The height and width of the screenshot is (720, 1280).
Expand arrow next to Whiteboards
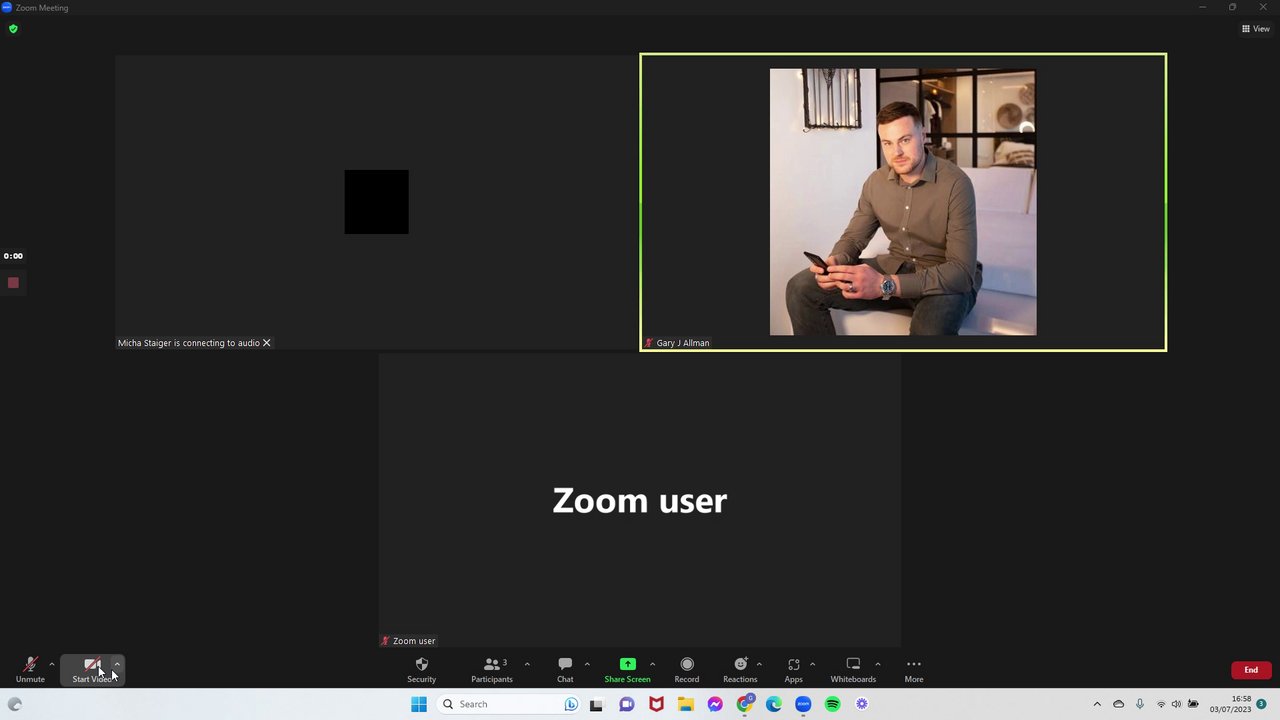(x=878, y=664)
